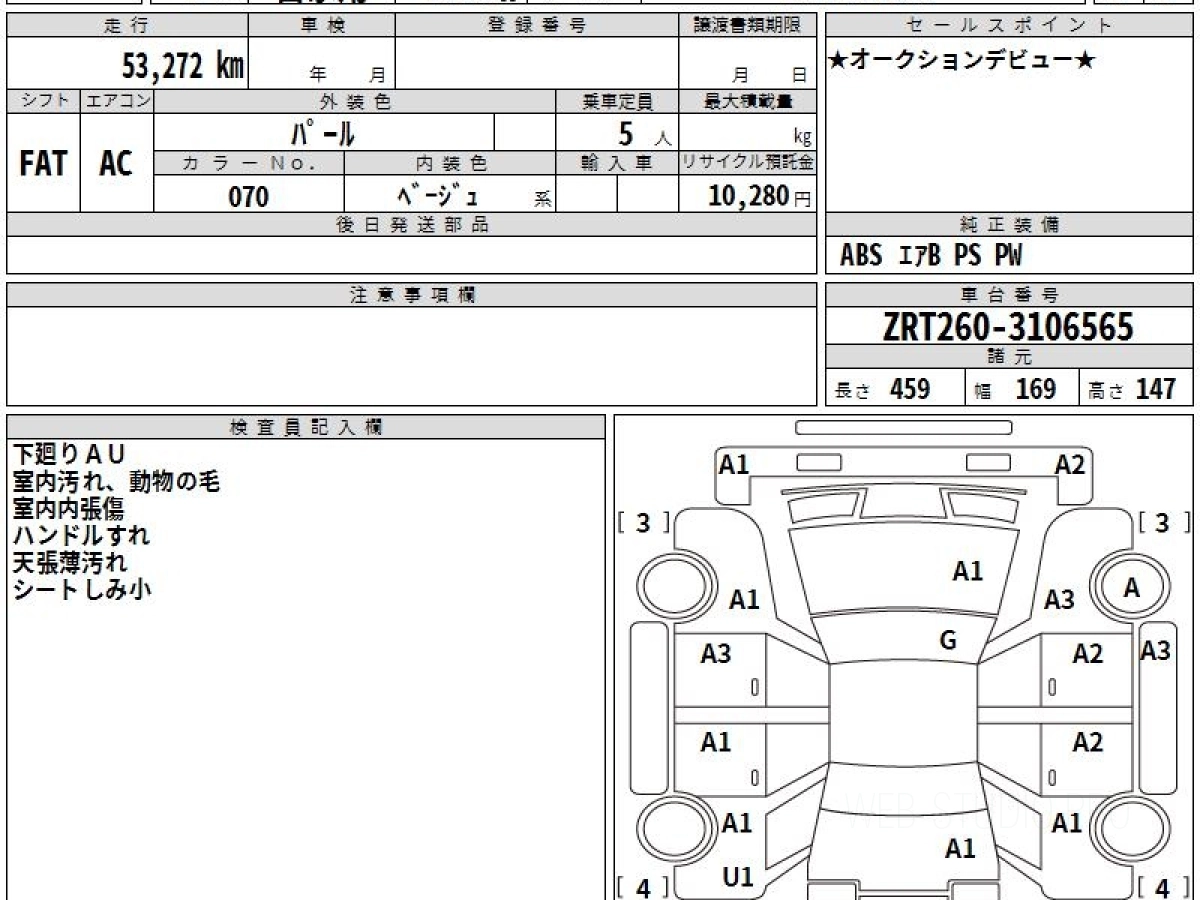Select the seating capacity value 5 人

[643, 133]
